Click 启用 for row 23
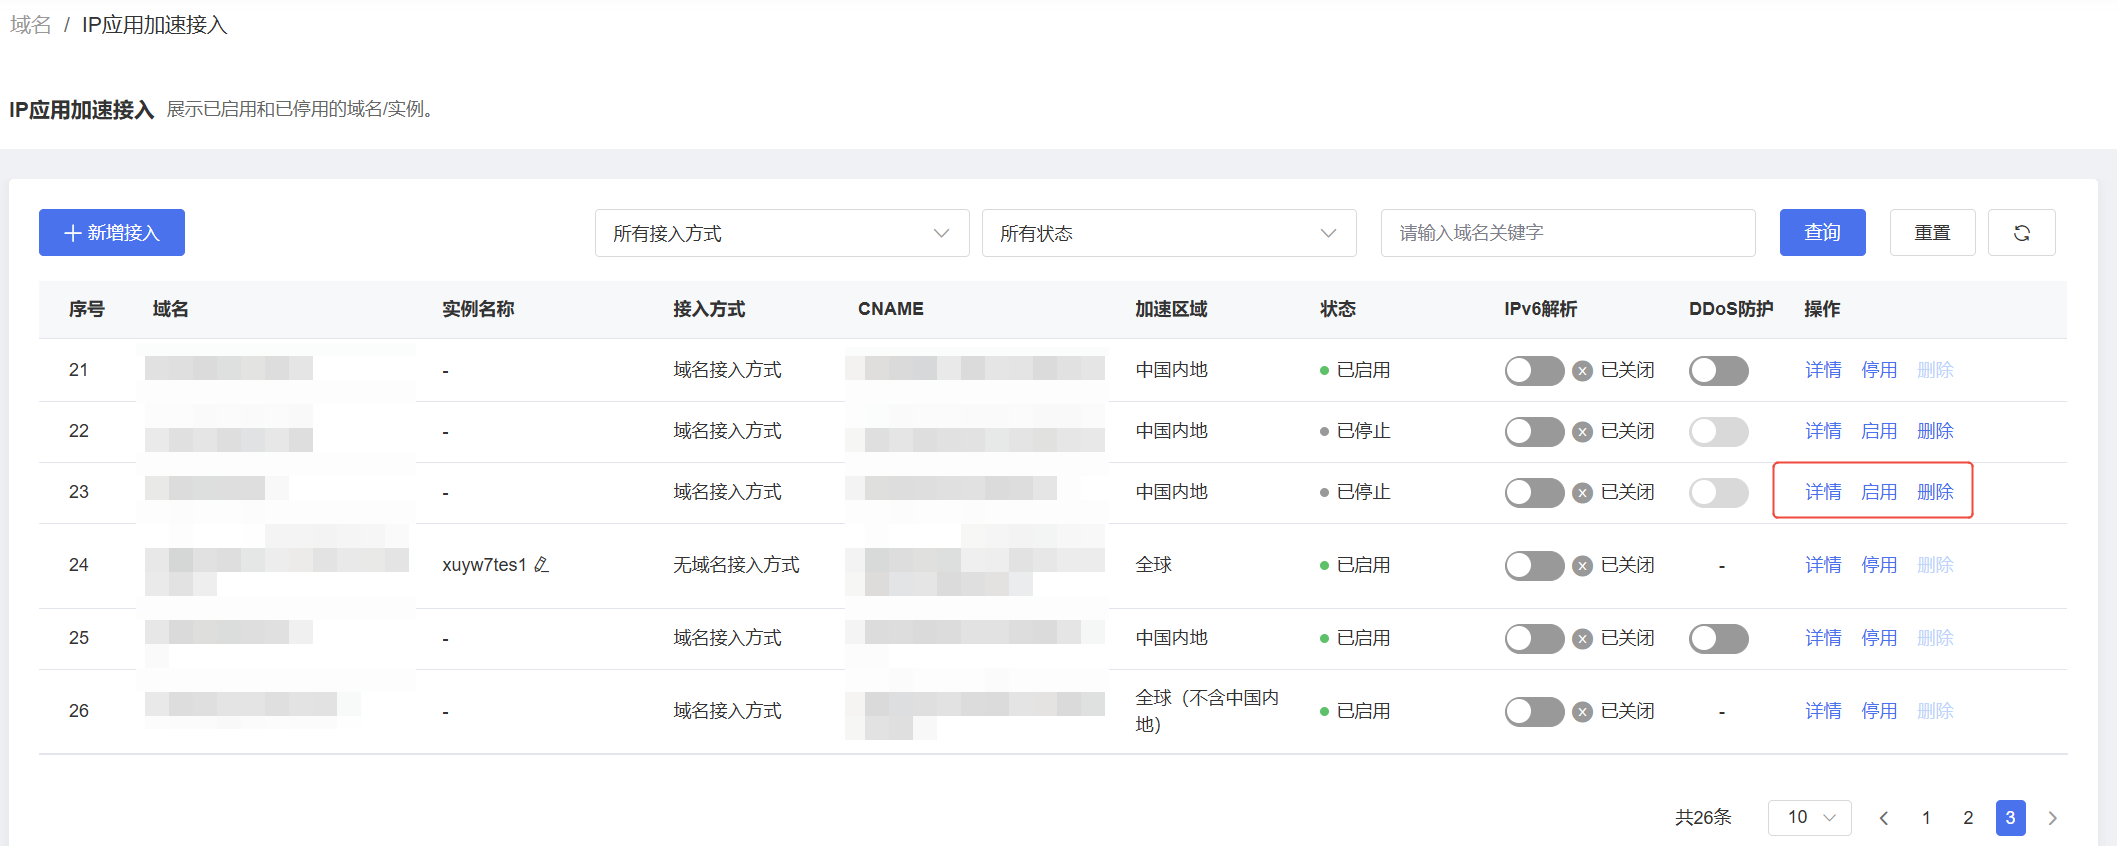Image resolution: width=2117 pixels, height=846 pixels. click(1879, 493)
